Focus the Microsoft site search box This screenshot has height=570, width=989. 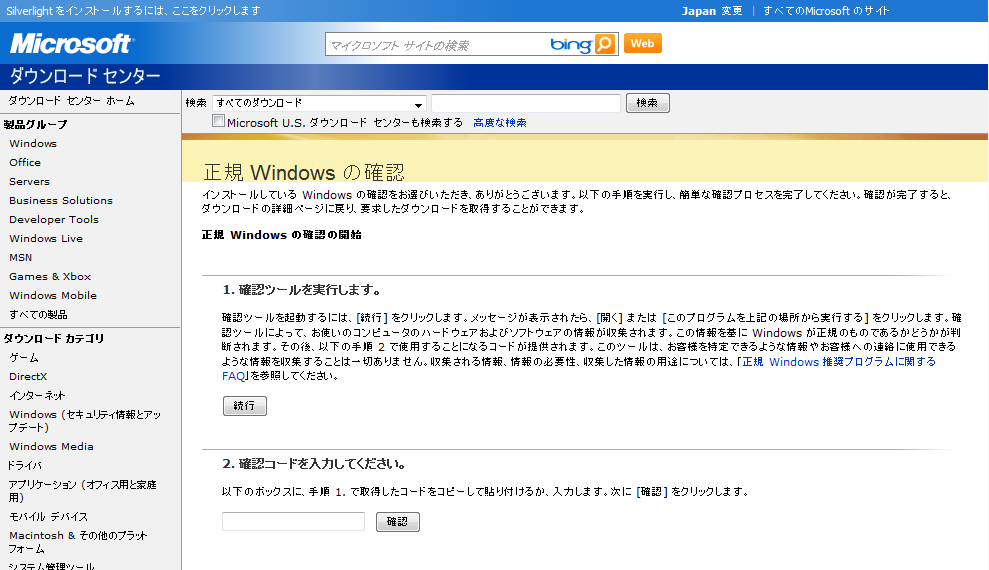(437, 45)
